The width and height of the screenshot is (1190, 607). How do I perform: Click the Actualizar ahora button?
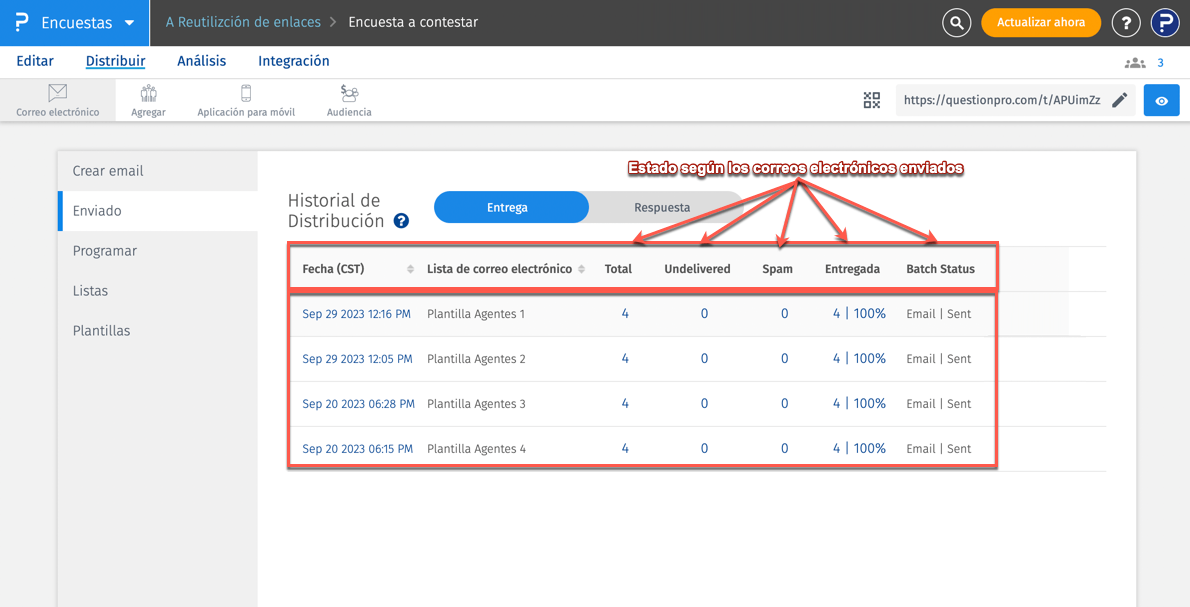[x=1041, y=22]
